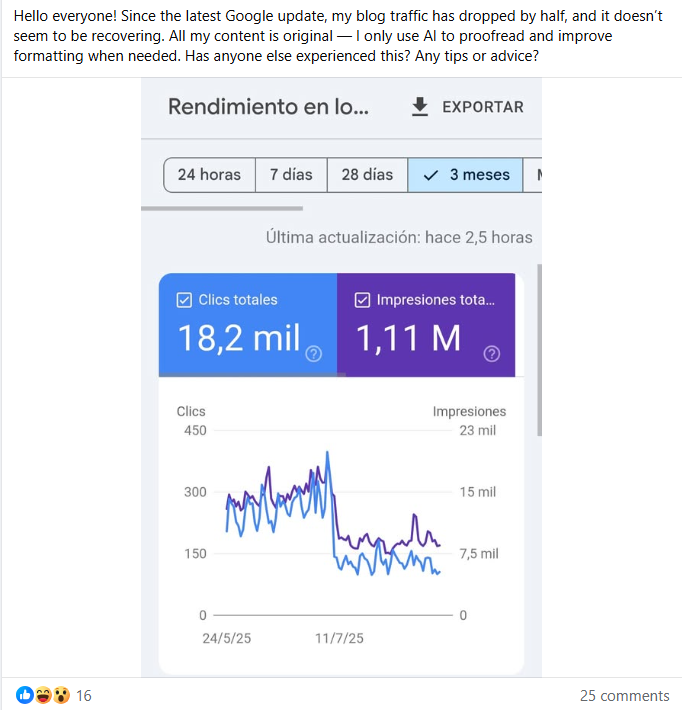682x710 pixels.
Task: Click the vertical scrollbar right of the chart
Action: coord(539,350)
